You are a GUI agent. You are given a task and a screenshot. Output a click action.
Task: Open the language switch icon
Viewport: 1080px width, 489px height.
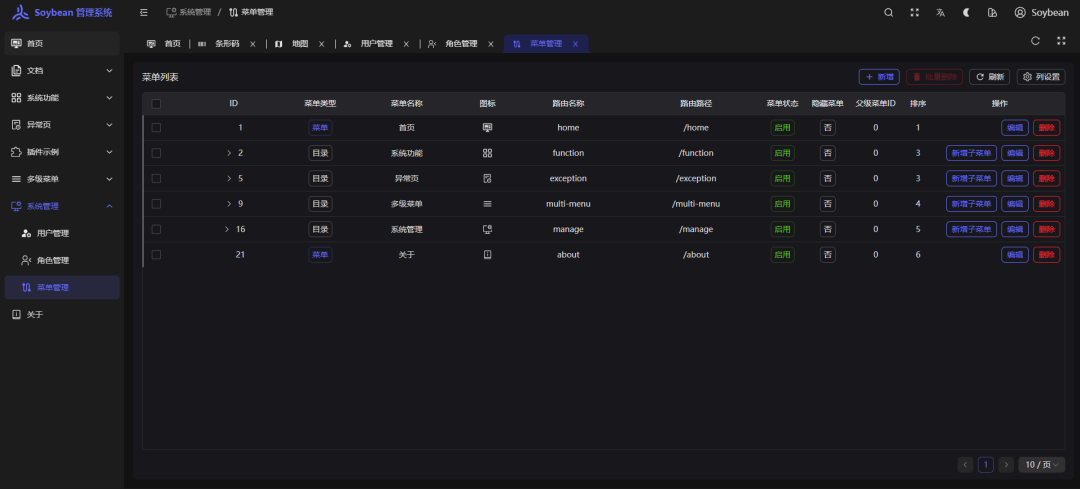[940, 13]
